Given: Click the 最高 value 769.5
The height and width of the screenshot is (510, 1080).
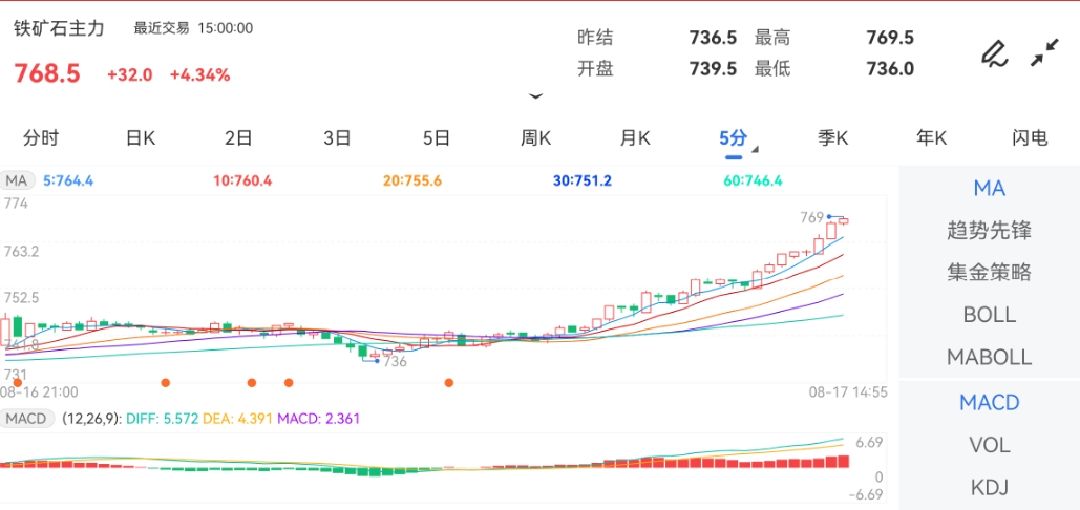Looking at the screenshot, I should coord(890,37).
